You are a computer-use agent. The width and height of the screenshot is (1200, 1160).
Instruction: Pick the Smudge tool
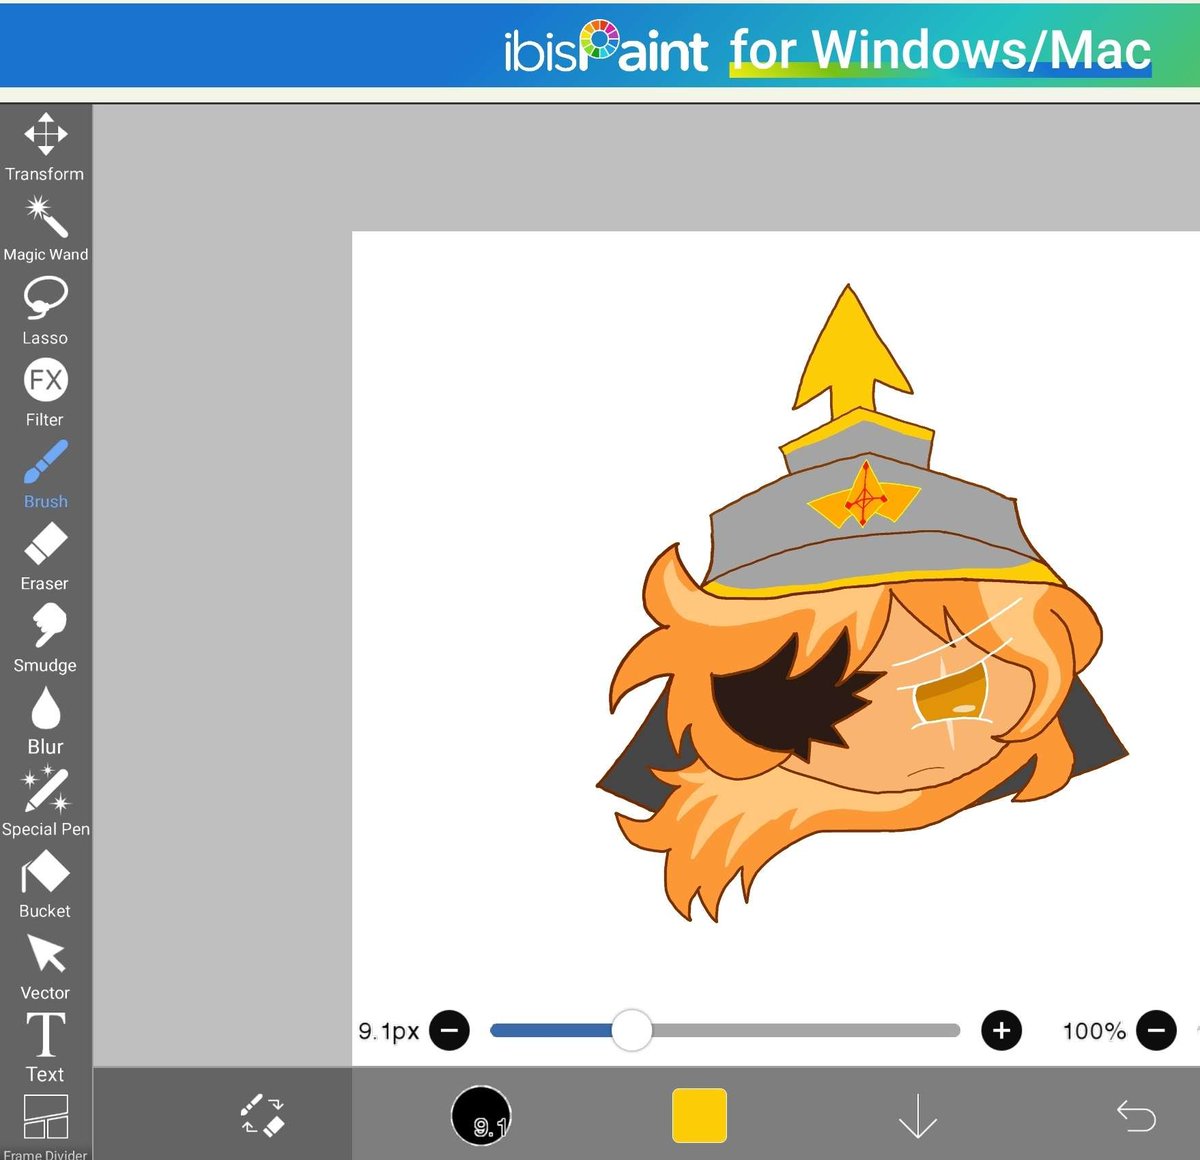click(45, 638)
